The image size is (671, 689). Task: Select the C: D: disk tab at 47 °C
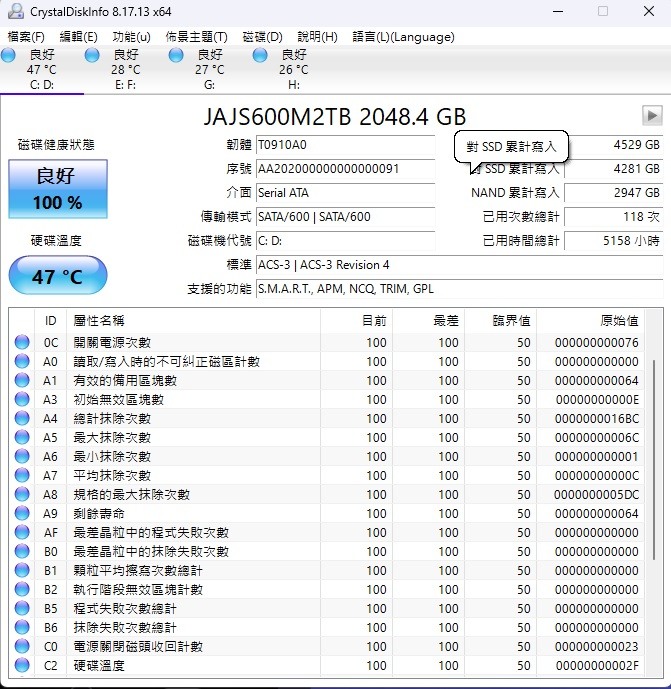42,69
